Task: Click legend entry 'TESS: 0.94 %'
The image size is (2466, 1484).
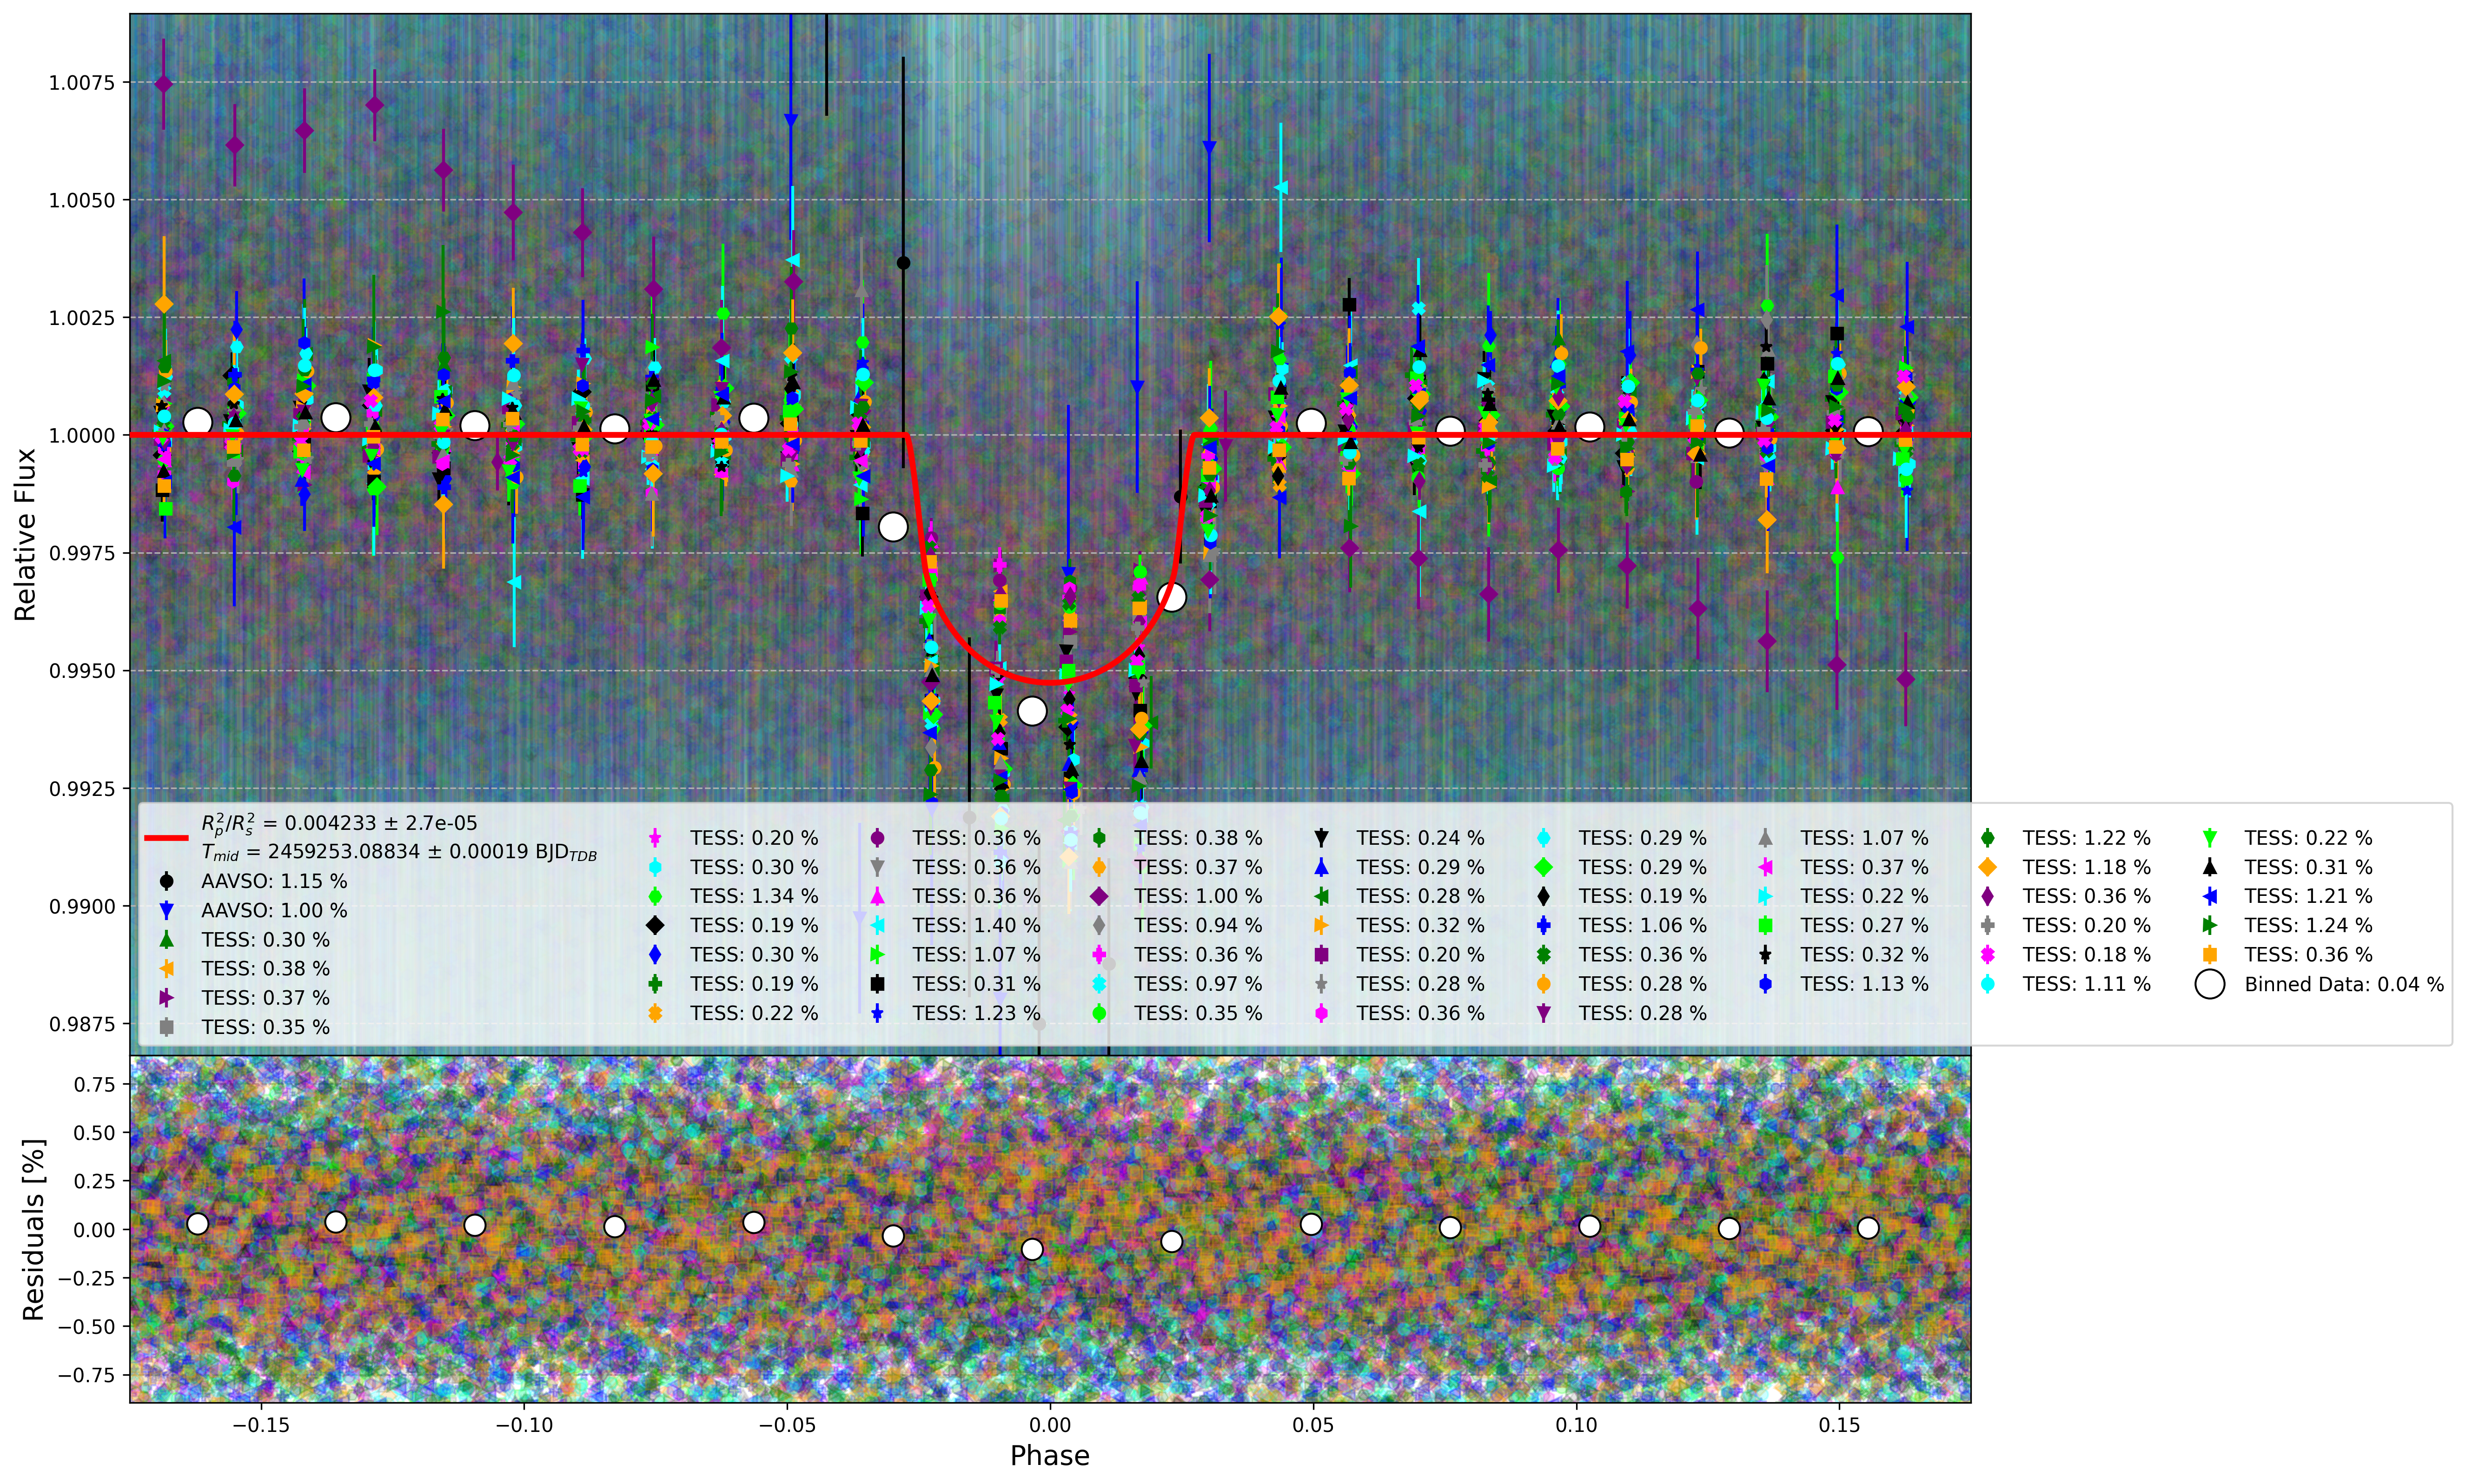Action: click(x=1198, y=926)
